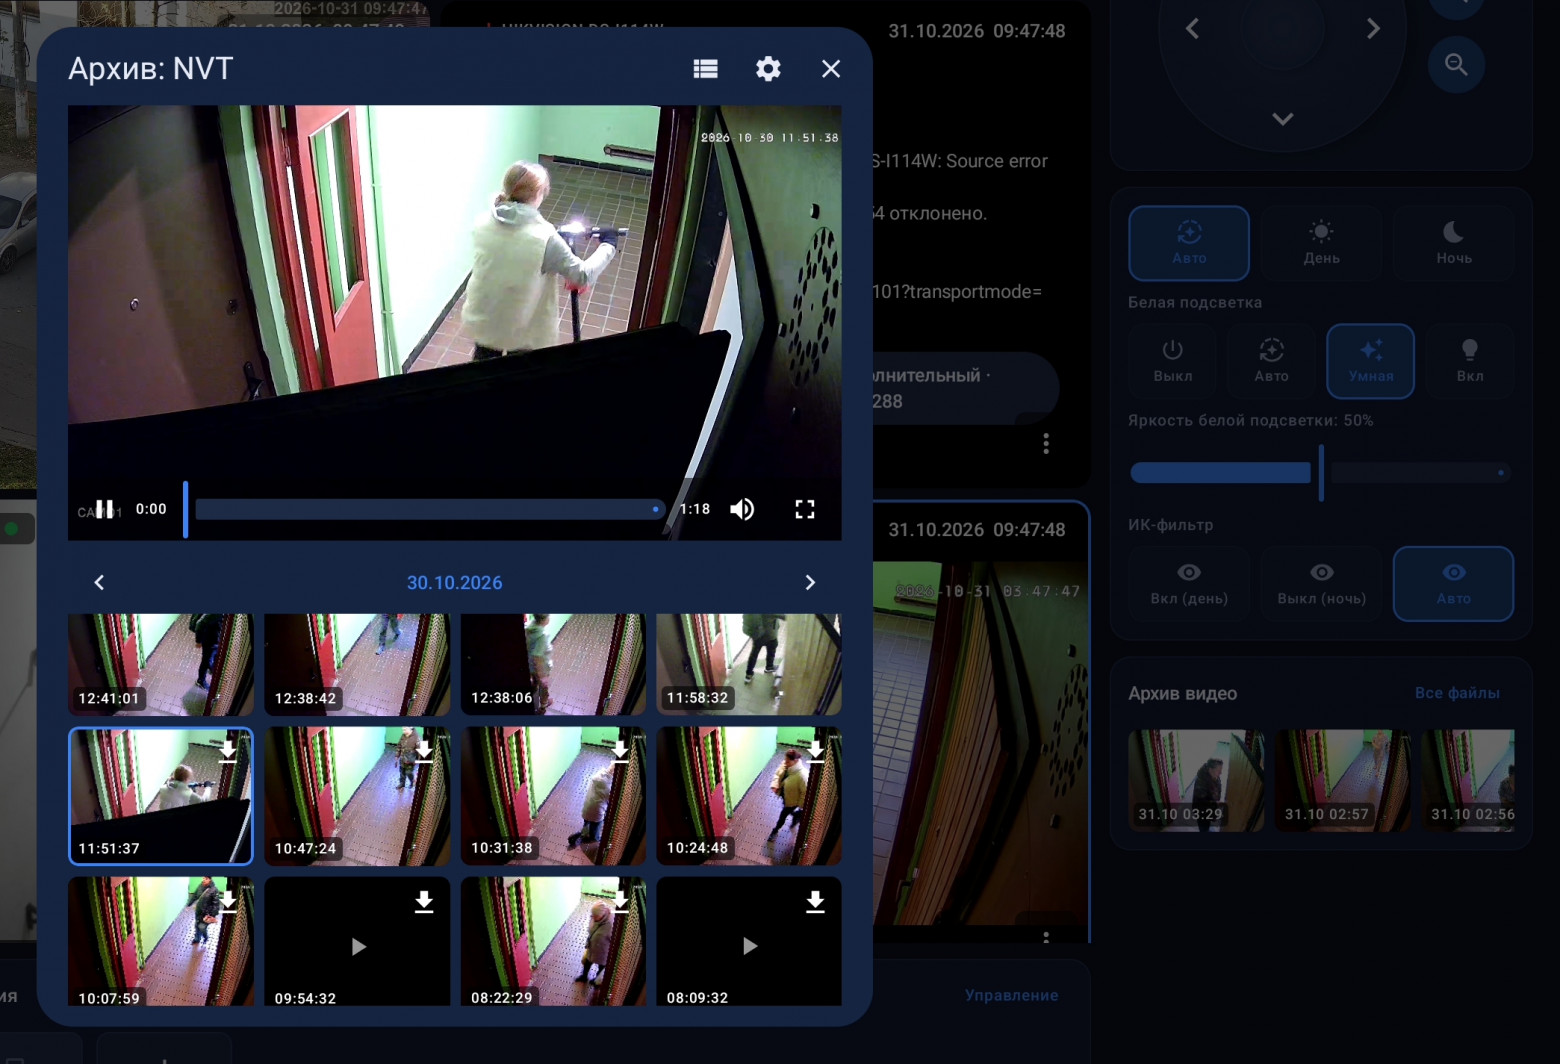Image resolution: width=1560 pixels, height=1064 pixels.
Task: Play the 11:58:32 recording
Action: [749, 664]
